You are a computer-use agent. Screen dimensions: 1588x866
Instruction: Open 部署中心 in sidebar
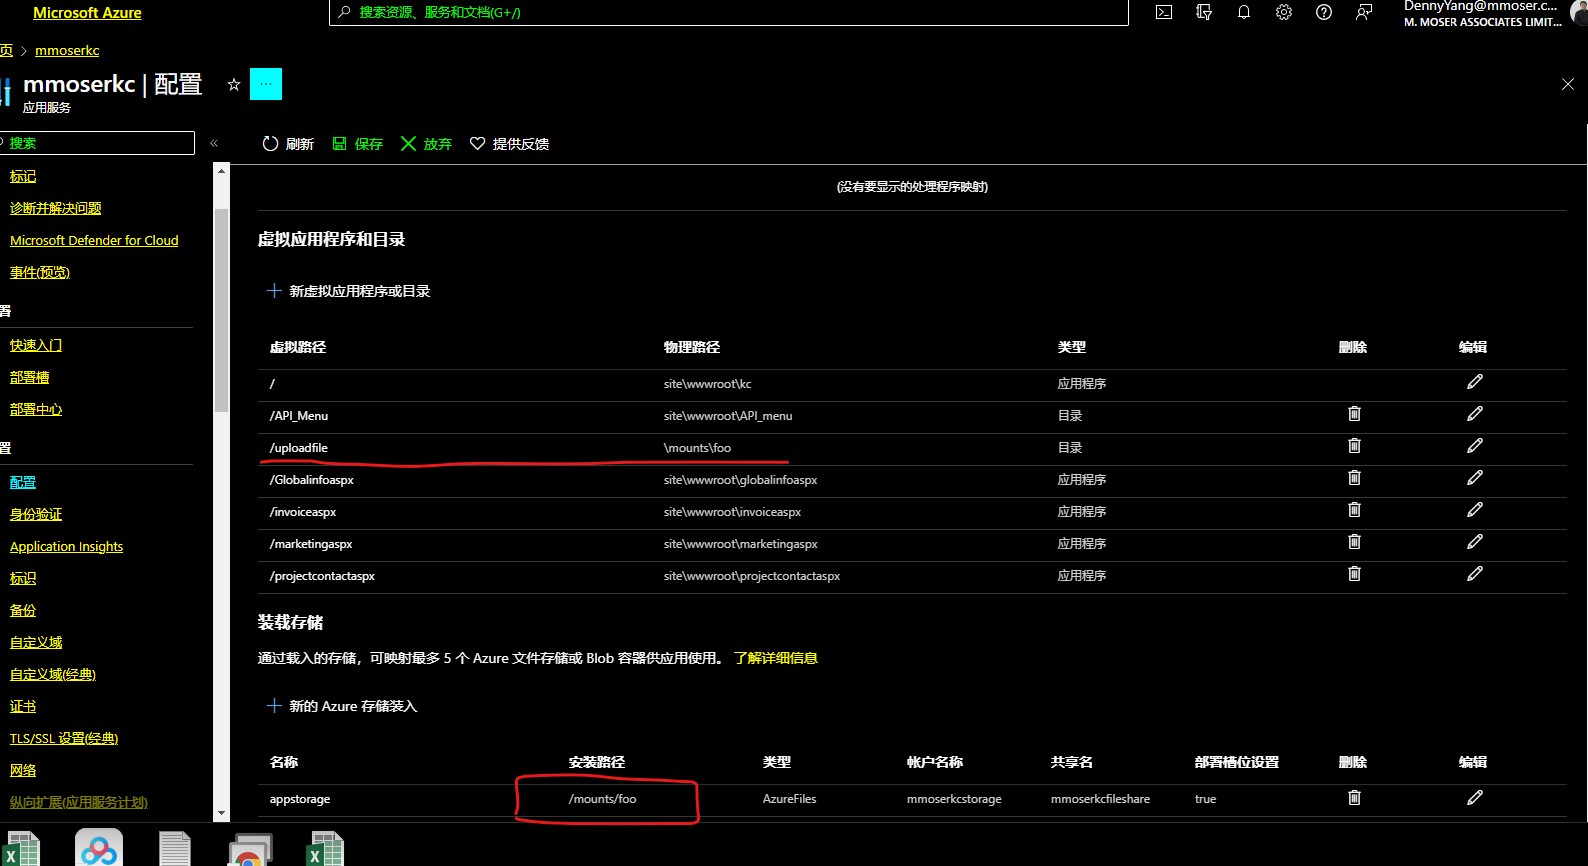[x=36, y=409]
